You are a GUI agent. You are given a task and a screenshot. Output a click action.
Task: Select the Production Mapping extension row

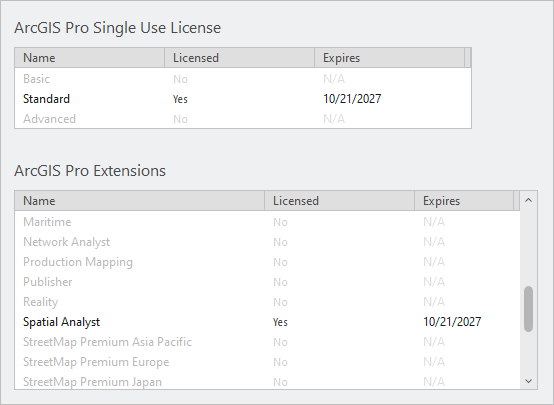pos(267,262)
